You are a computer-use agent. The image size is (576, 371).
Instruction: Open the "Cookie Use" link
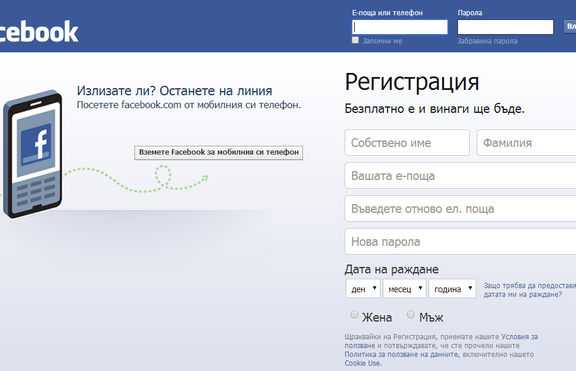click(x=362, y=363)
